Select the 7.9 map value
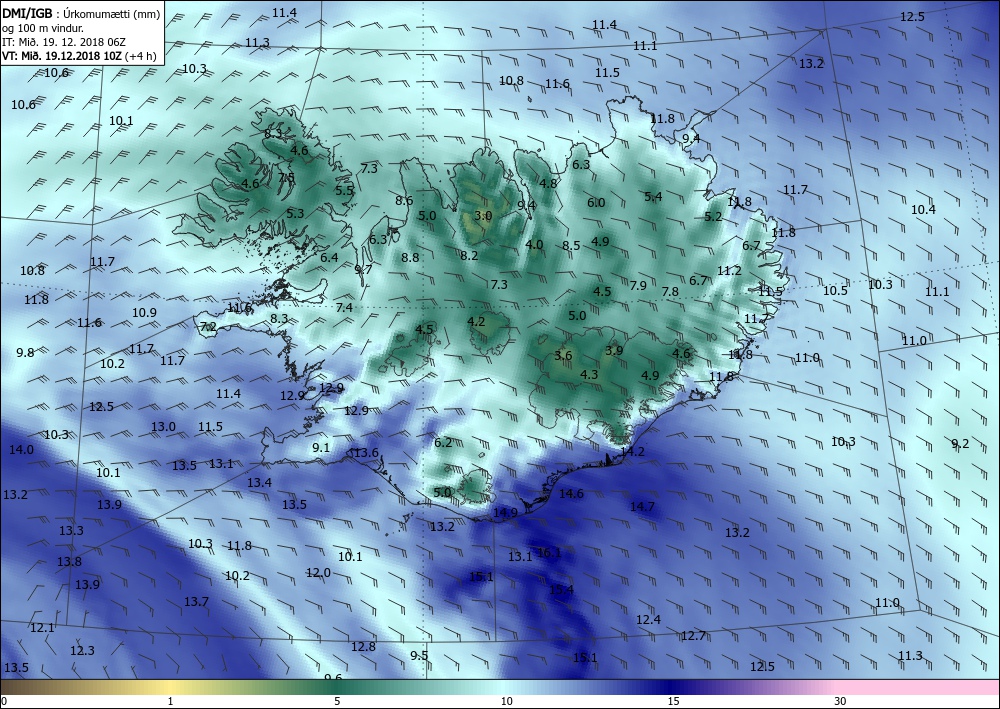This screenshot has height=709, width=1000. (x=638, y=285)
